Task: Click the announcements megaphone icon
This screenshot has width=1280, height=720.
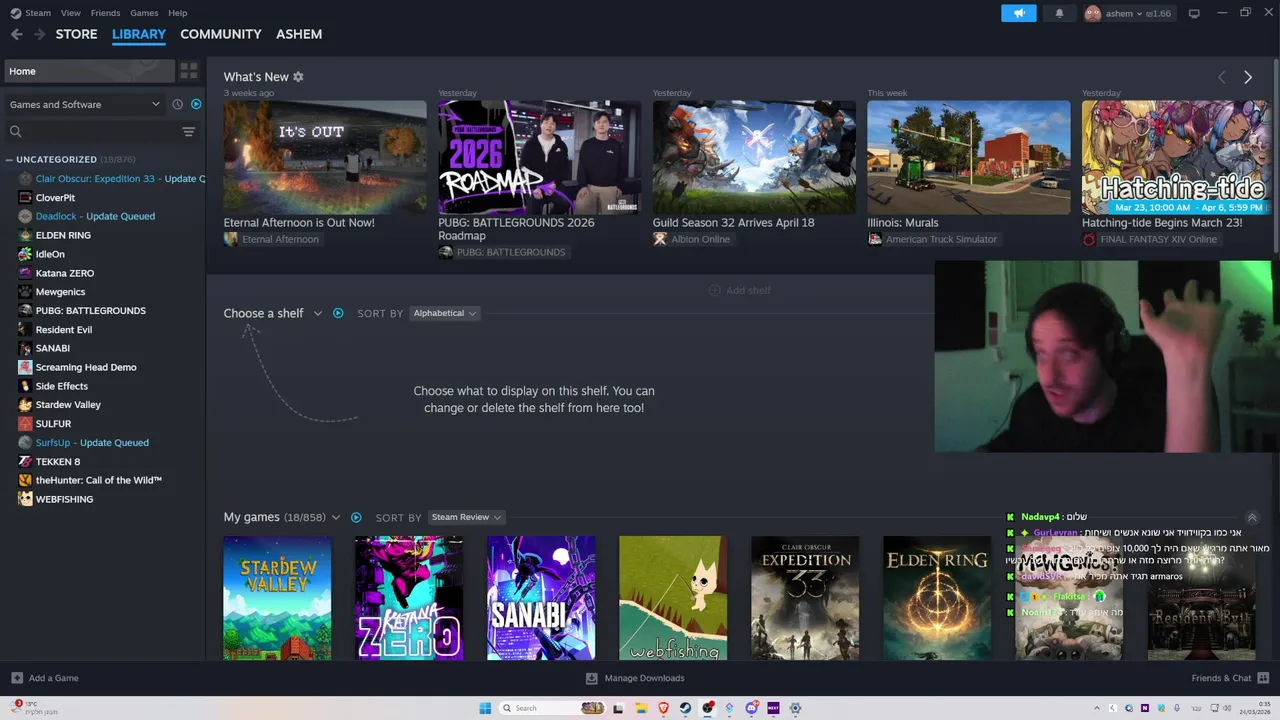Action: (1019, 13)
